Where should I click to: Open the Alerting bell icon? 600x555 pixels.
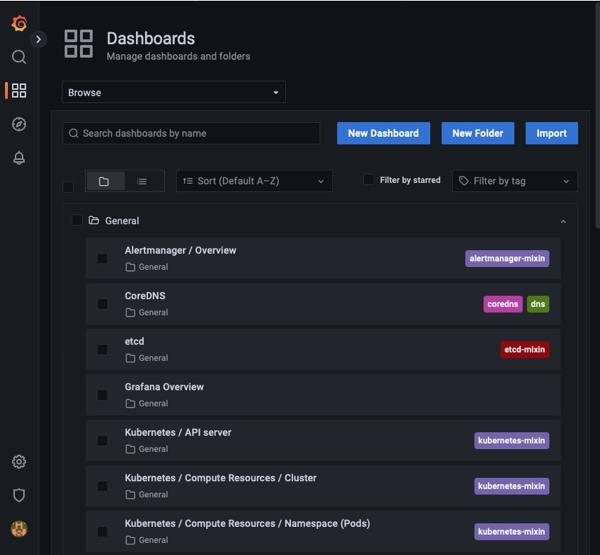click(x=19, y=158)
